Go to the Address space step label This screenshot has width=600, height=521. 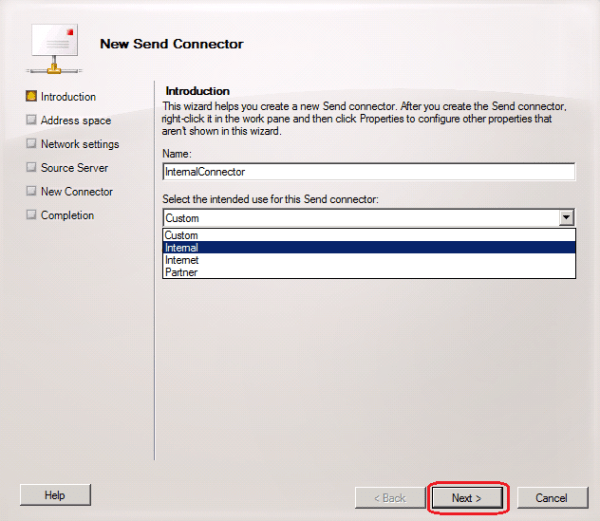click(x=75, y=120)
